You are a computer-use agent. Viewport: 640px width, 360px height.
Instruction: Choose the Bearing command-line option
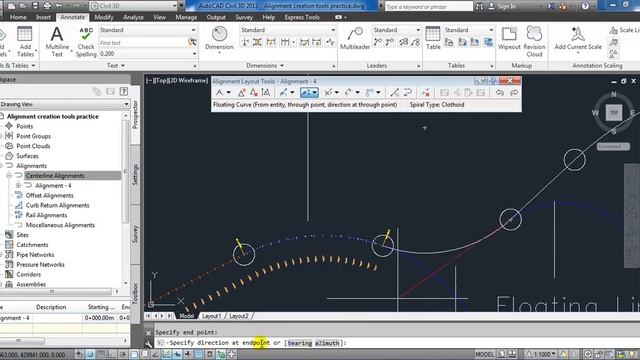300,343
